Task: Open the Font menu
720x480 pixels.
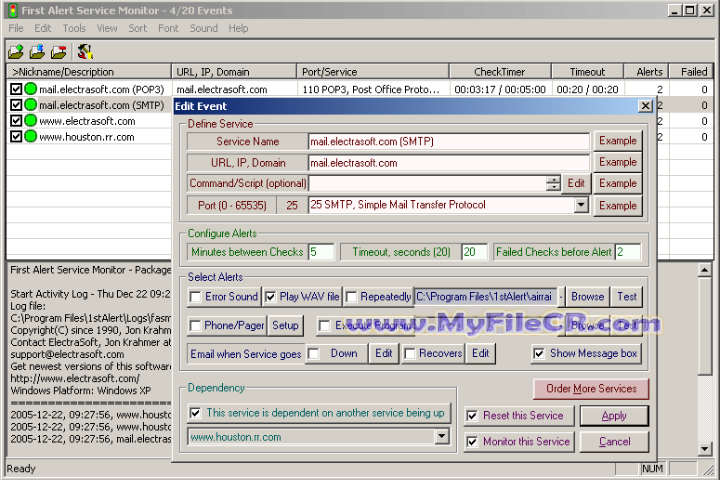Action: [x=168, y=28]
